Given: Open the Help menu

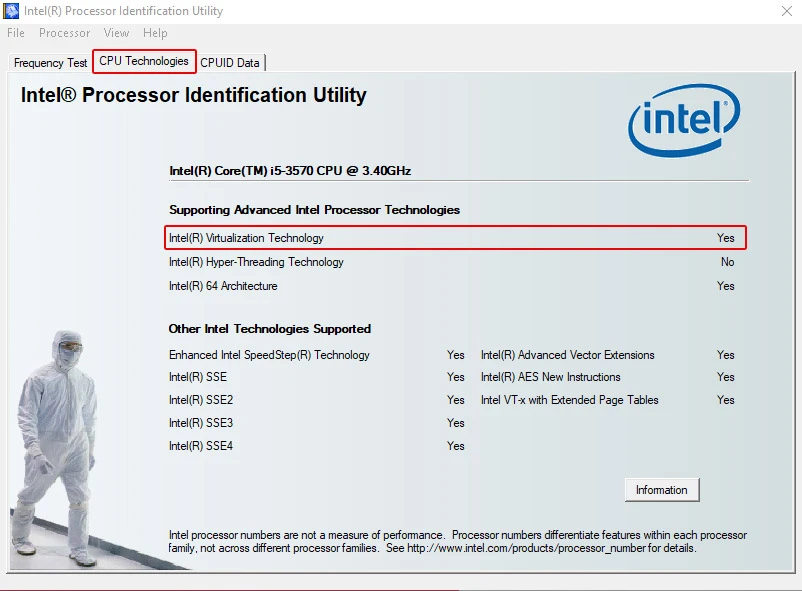Looking at the screenshot, I should [155, 32].
